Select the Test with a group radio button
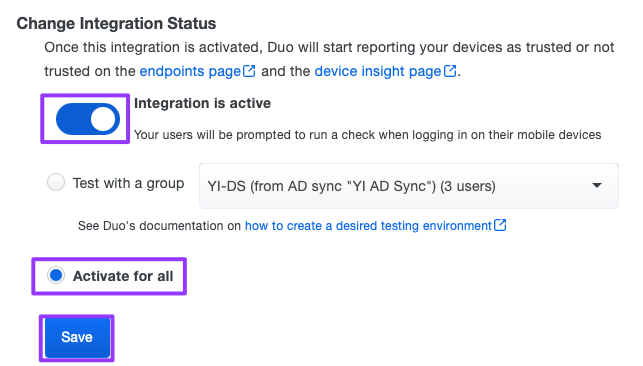 (56, 182)
